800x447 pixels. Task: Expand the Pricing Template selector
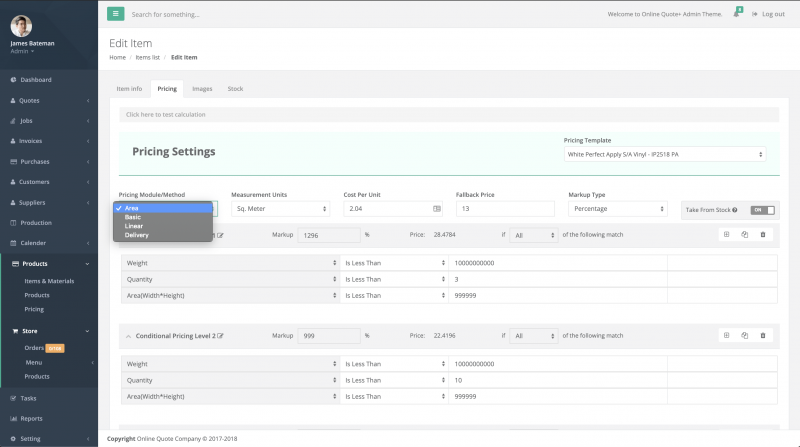pos(664,155)
